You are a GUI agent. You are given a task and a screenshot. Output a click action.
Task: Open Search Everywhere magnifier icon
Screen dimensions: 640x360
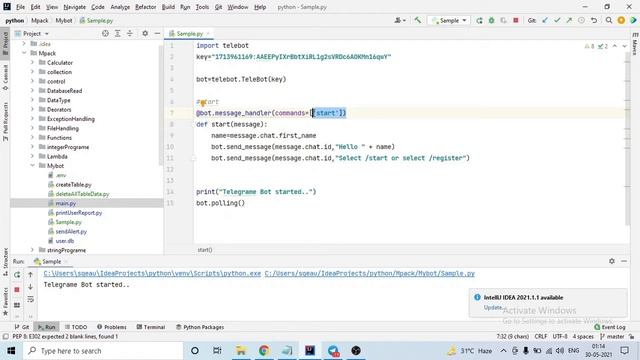point(609,20)
